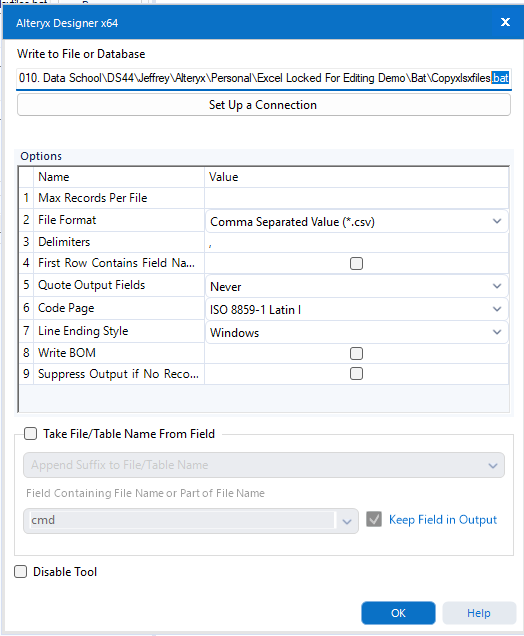
Task: Confirm with the OK button
Action: [398, 613]
